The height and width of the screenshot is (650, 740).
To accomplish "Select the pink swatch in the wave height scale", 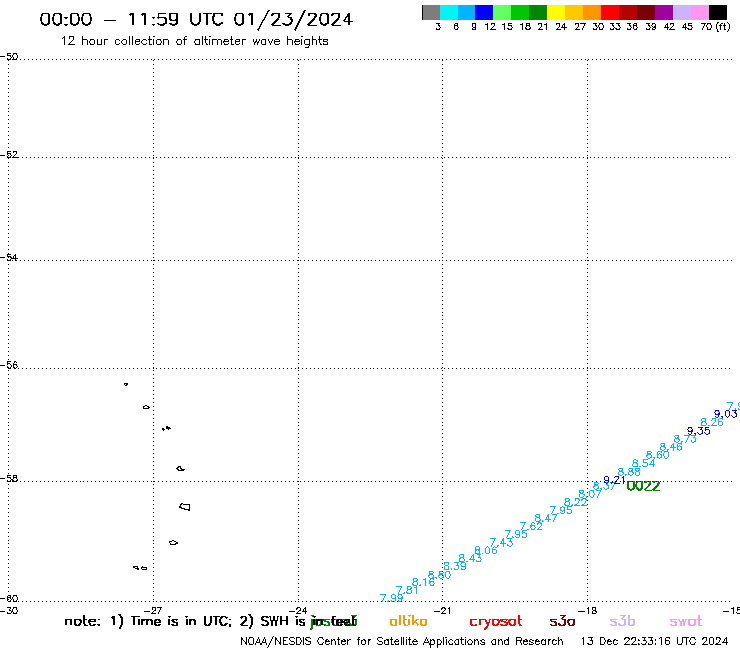I will 700,12.
